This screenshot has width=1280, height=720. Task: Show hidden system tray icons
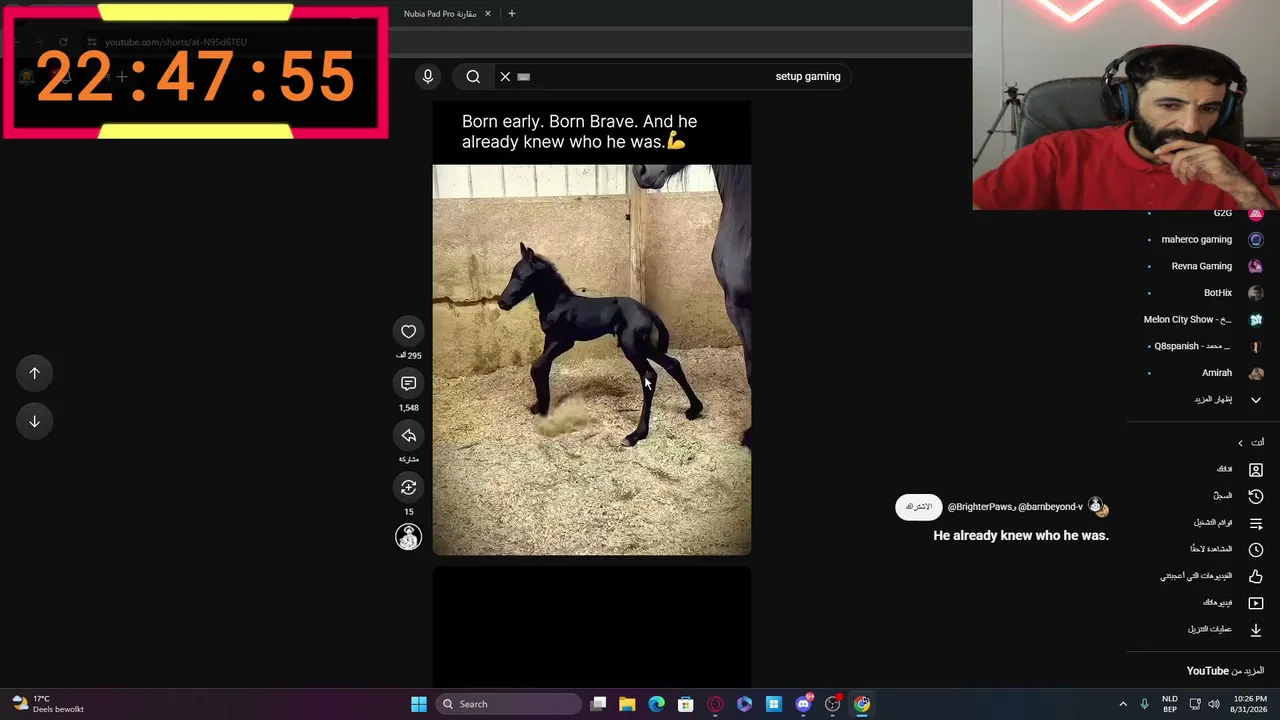tap(1123, 704)
